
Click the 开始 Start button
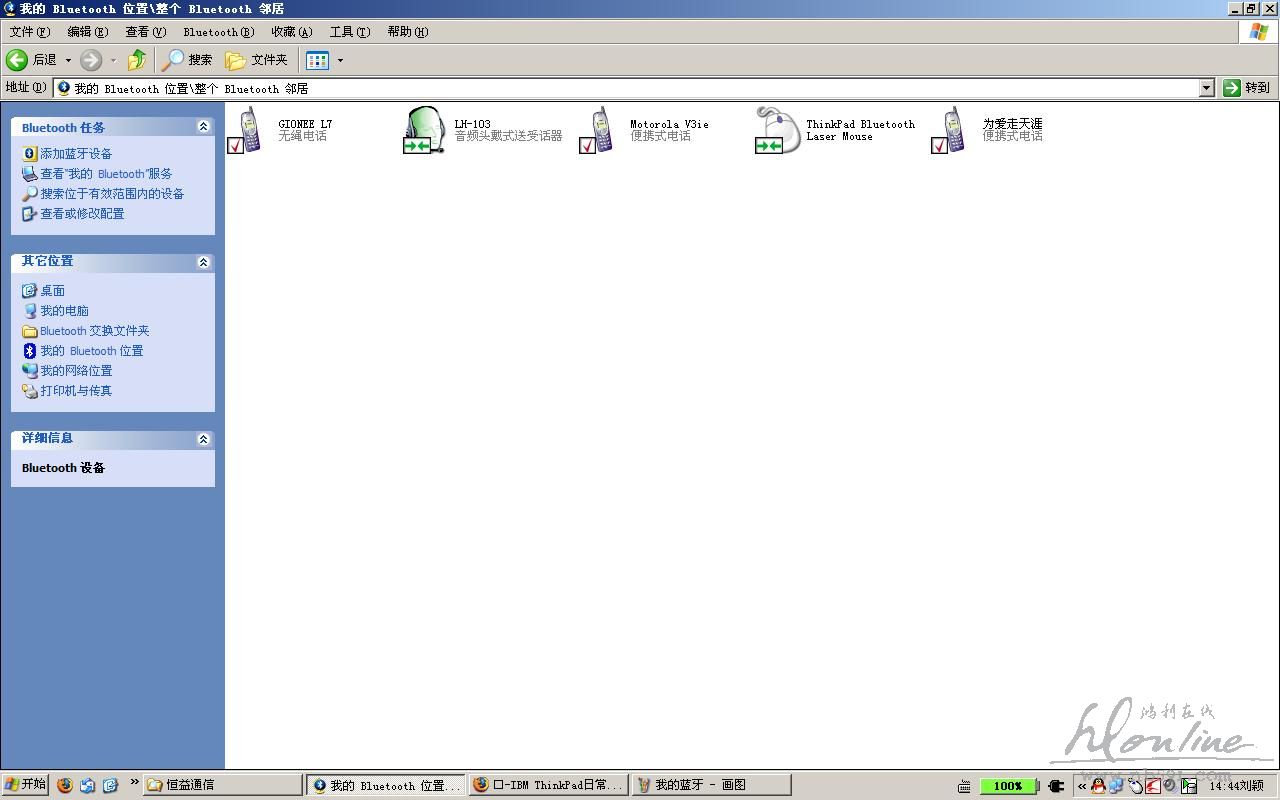click(x=25, y=785)
